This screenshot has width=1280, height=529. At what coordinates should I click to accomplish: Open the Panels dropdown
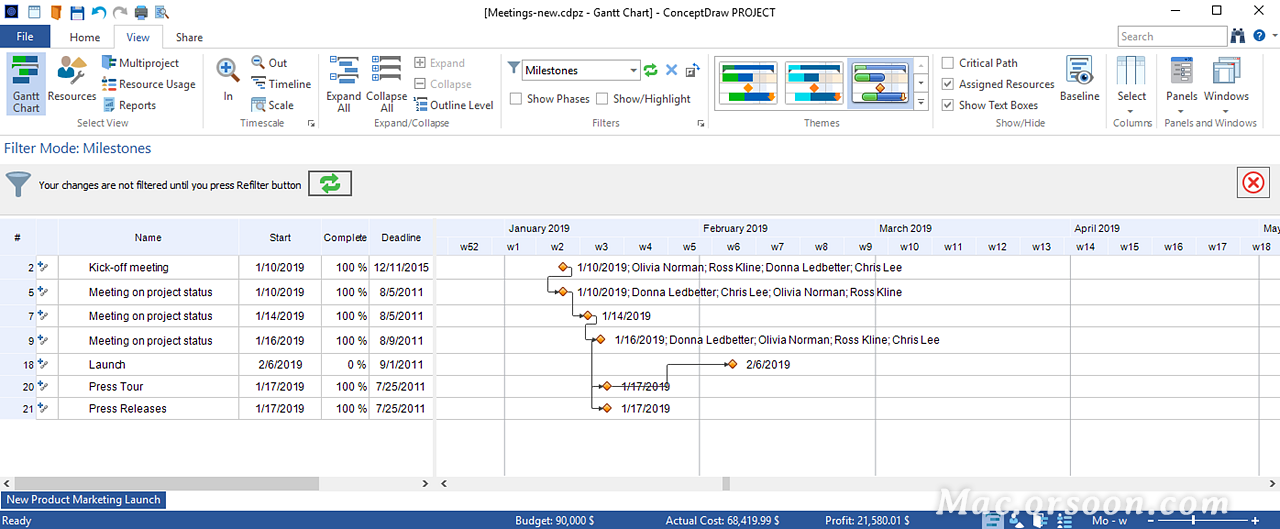1181,84
